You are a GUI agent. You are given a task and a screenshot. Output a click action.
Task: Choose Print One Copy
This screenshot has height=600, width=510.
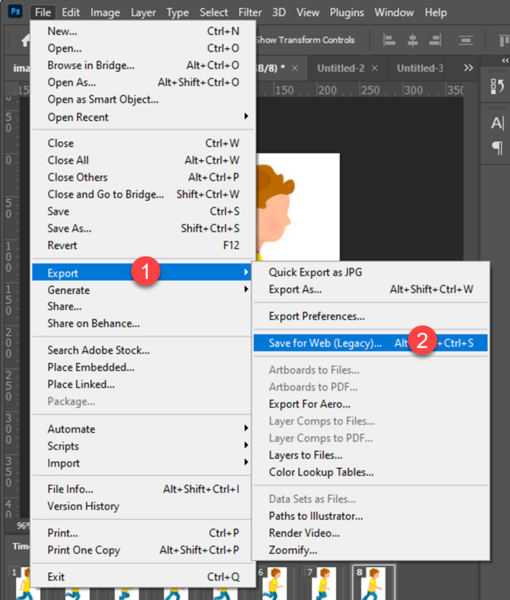point(142,550)
